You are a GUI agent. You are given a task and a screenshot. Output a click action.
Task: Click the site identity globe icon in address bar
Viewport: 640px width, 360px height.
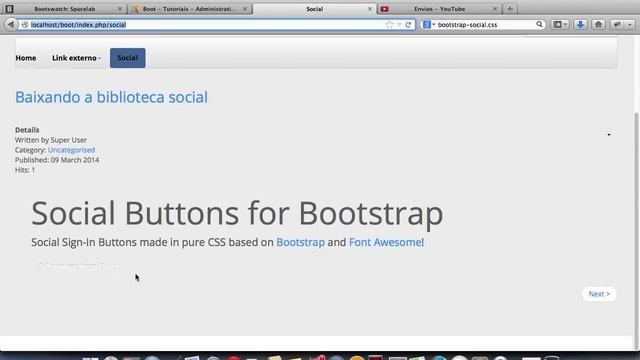click(x=24, y=24)
